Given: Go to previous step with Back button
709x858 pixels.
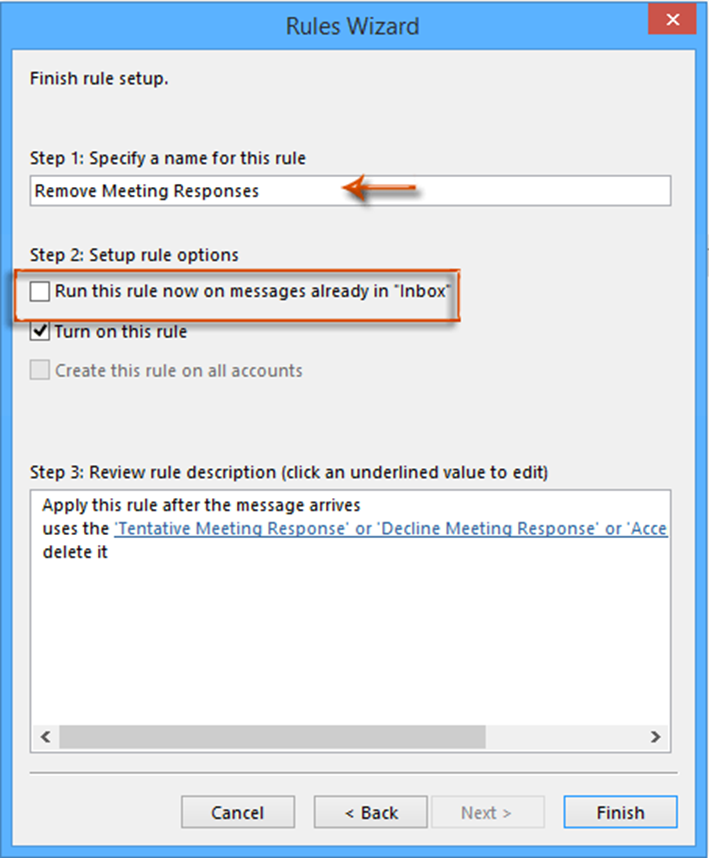Looking at the screenshot, I should point(370,812).
